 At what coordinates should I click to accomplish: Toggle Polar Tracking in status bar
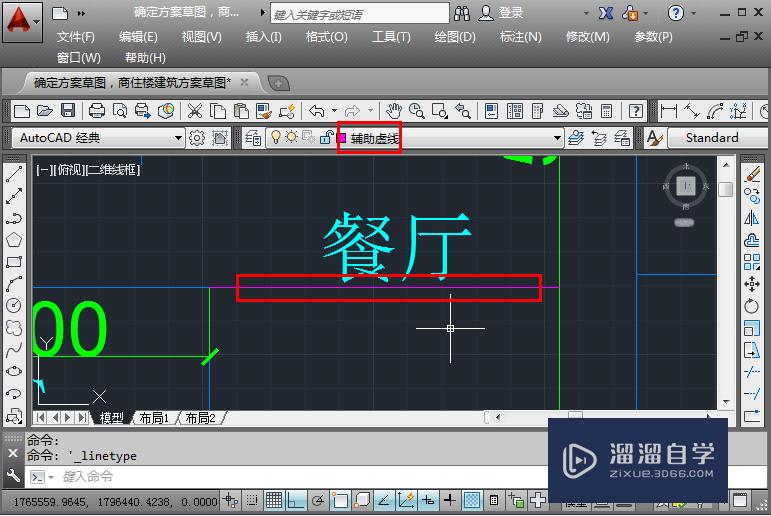coord(318,500)
